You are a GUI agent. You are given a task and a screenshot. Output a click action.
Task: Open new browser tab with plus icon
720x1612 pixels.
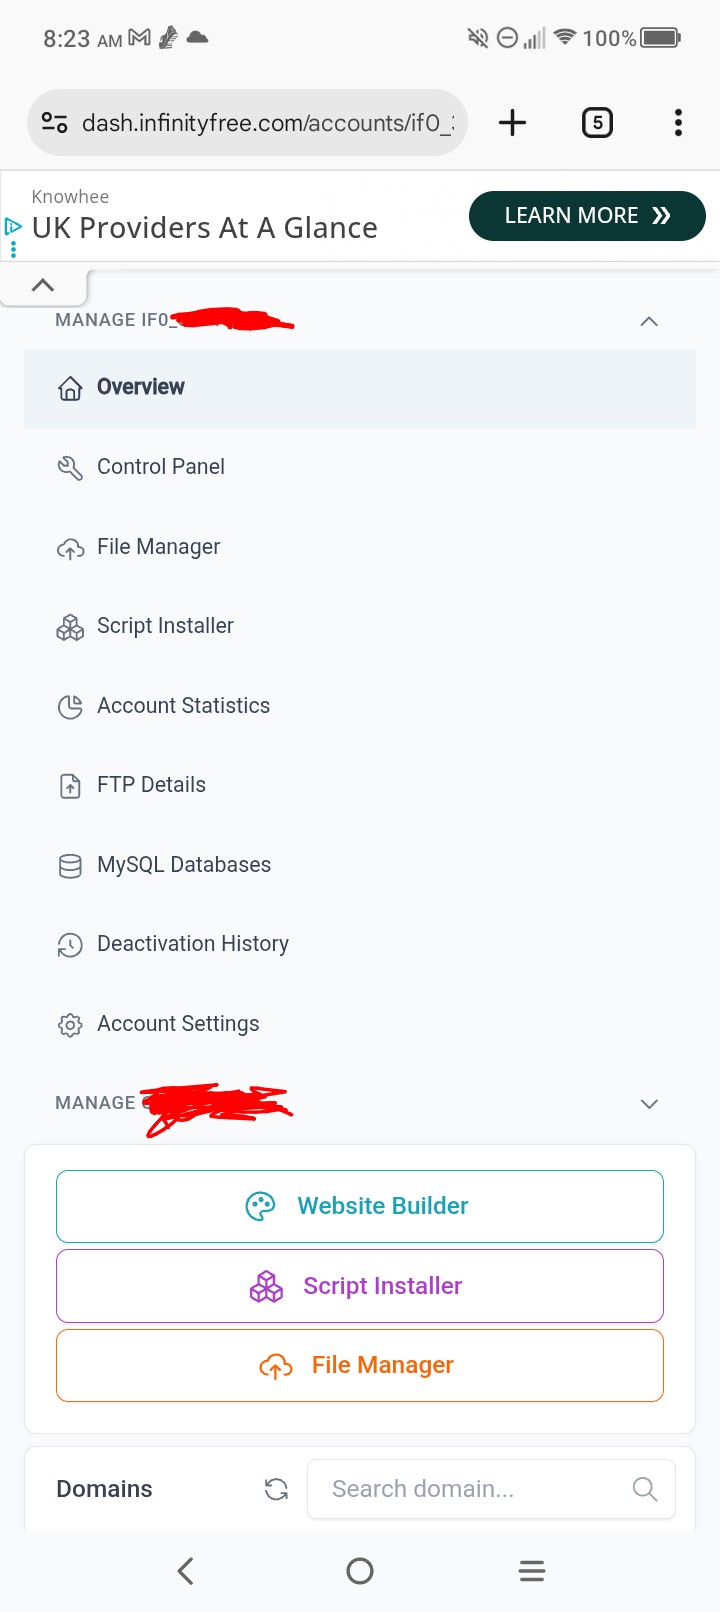pyautogui.click(x=512, y=123)
